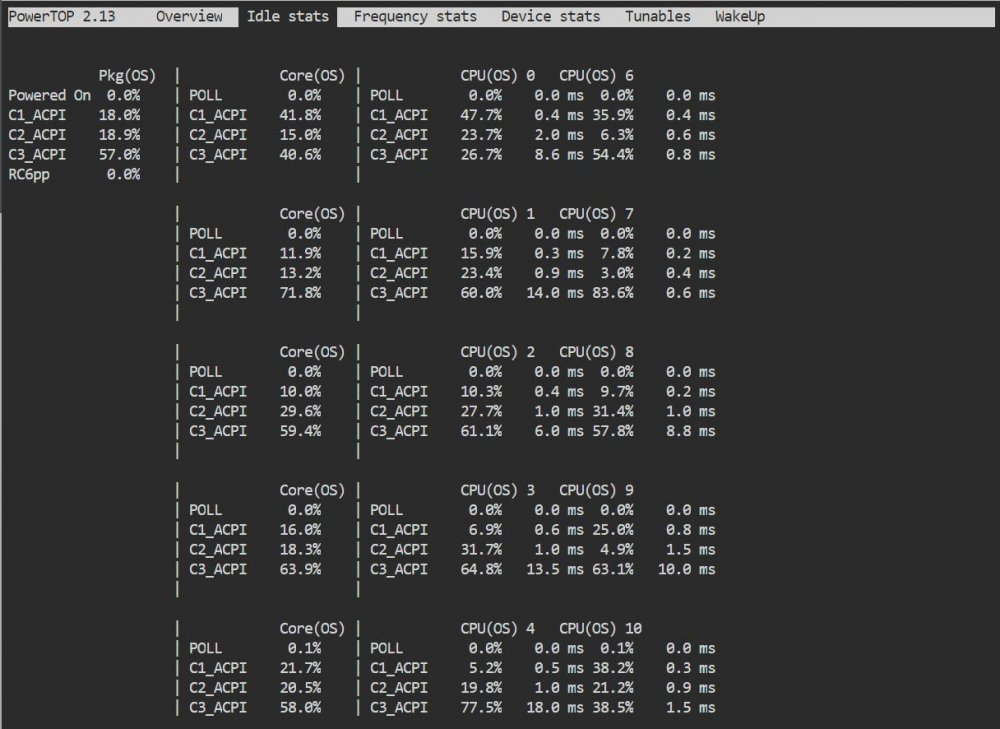Click the CPU 3 value 31.7%
The image size is (1000, 729).
[x=482, y=550]
